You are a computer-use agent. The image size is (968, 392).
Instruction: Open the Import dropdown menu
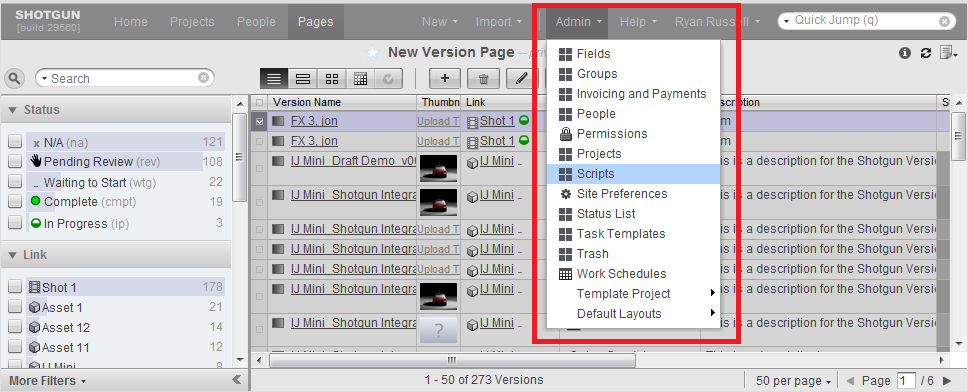pyautogui.click(x=499, y=22)
